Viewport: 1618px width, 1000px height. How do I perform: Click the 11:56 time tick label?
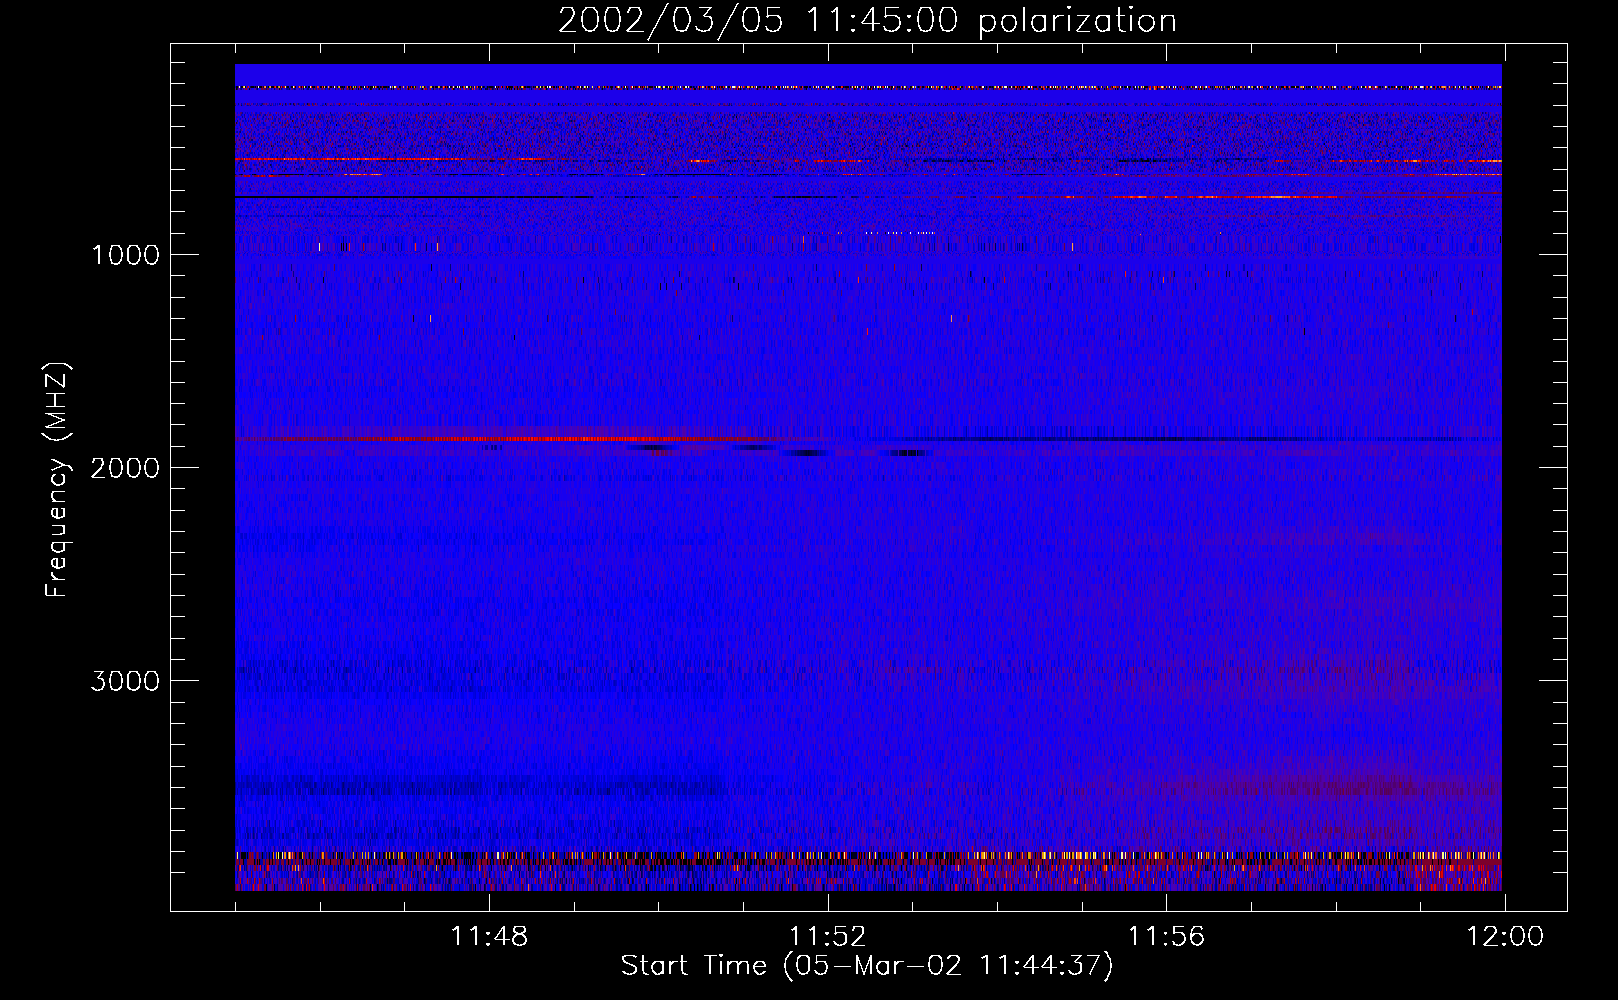click(x=1166, y=937)
